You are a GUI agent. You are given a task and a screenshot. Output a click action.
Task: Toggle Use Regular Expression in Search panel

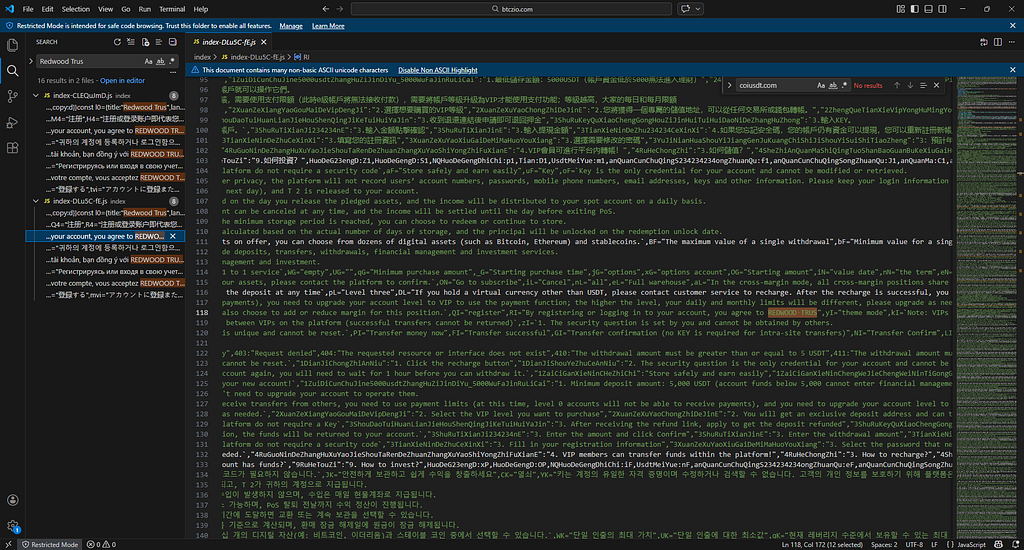coord(172,61)
